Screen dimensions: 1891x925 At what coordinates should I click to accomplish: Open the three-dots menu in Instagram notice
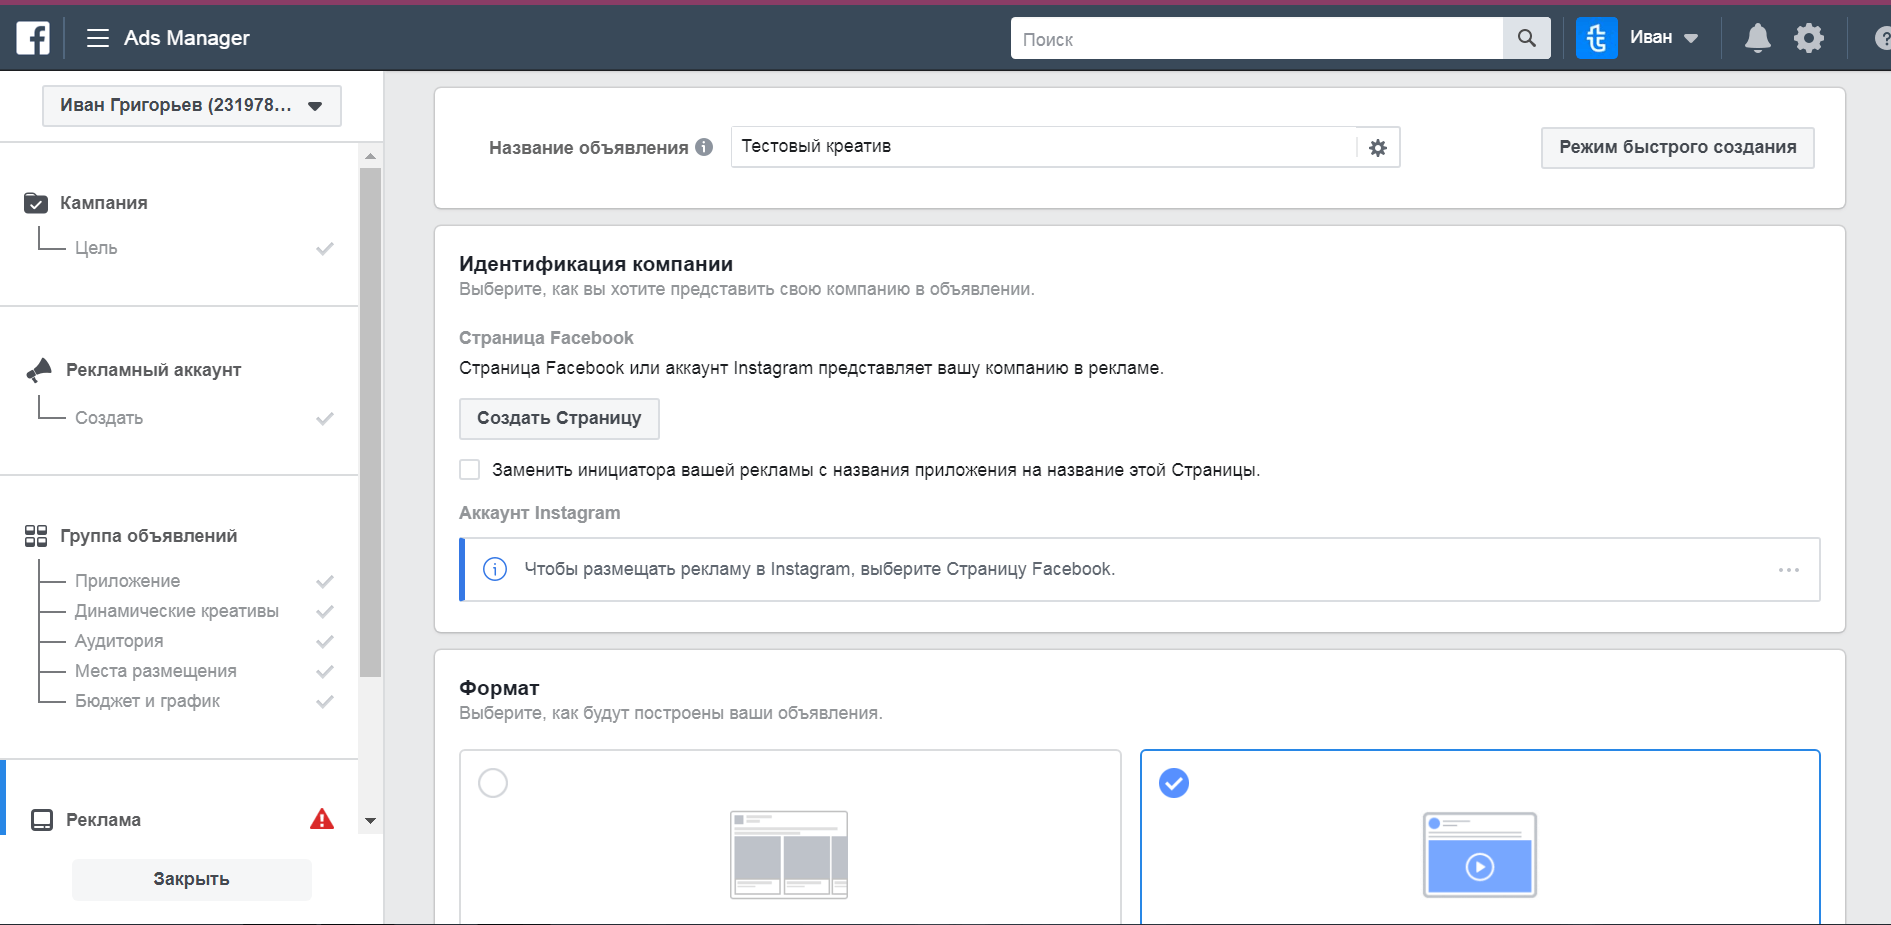point(1789,570)
